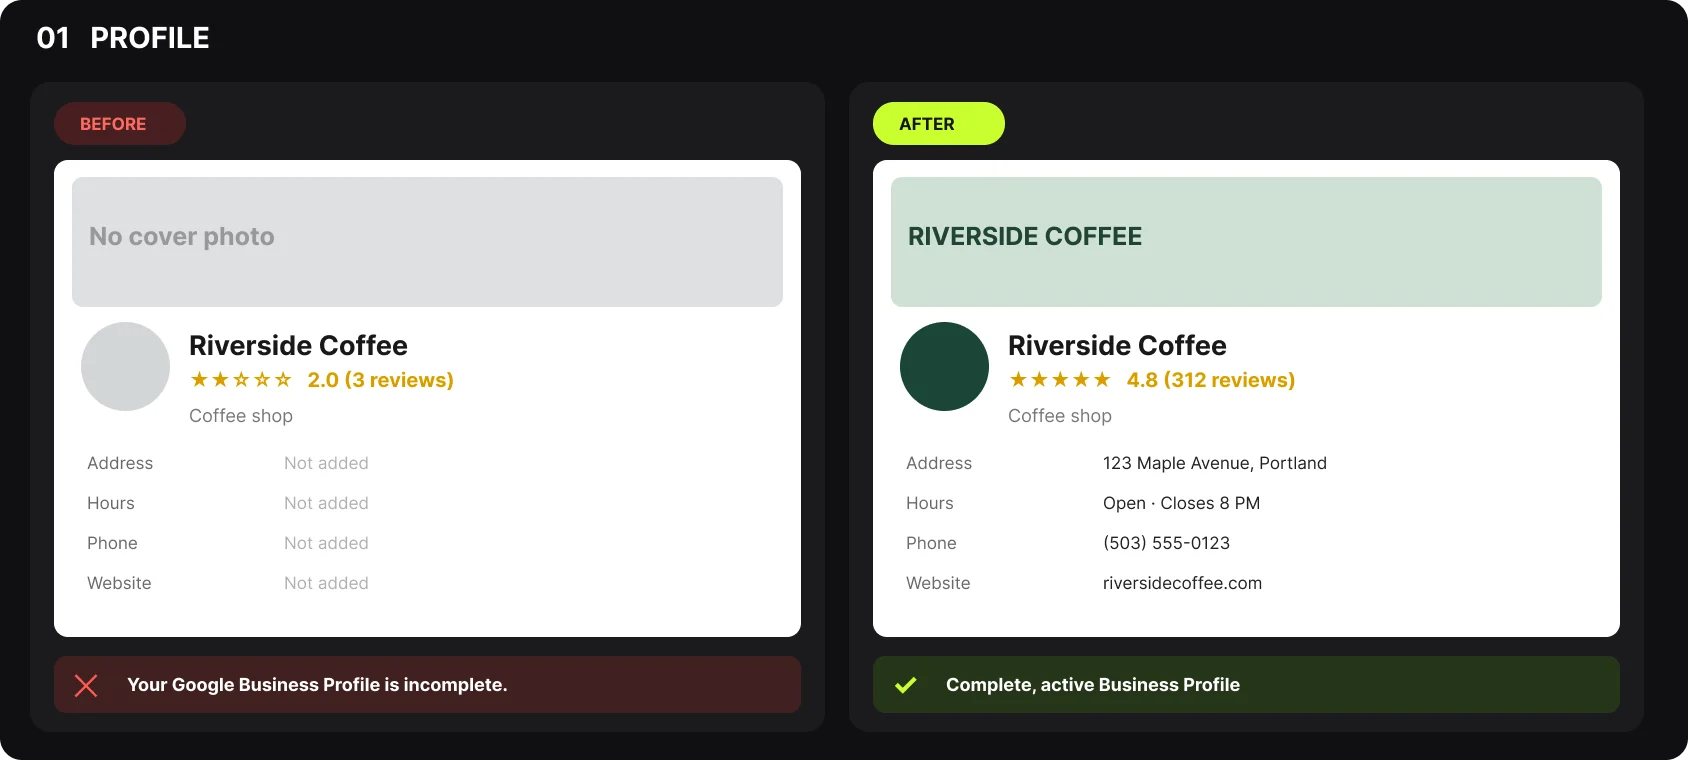Click Coffee shop label in After card
The height and width of the screenshot is (760, 1688).
(1060, 416)
